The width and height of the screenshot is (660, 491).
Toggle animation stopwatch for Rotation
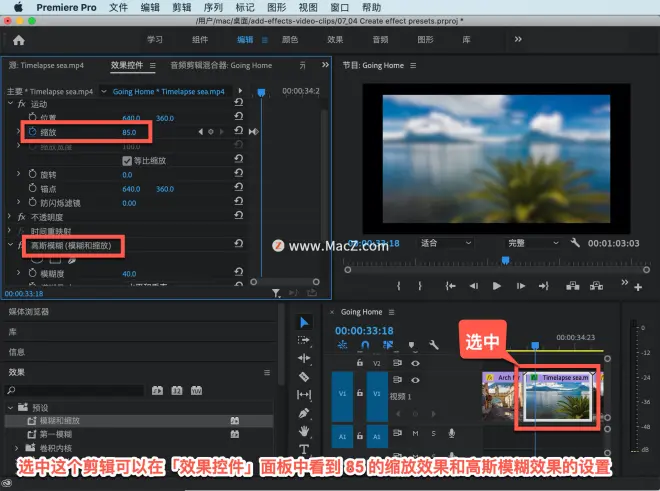click(32, 174)
